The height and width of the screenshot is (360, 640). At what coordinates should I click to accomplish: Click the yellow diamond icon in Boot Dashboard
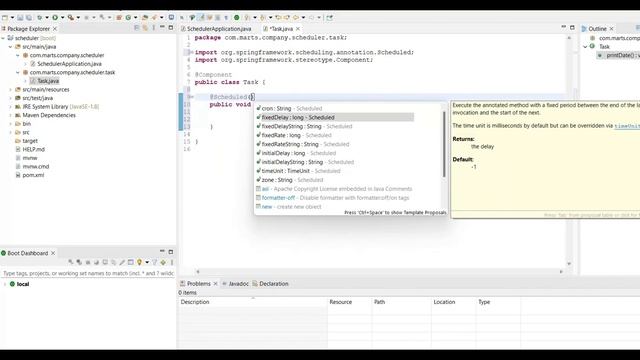[x=163, y=262]
